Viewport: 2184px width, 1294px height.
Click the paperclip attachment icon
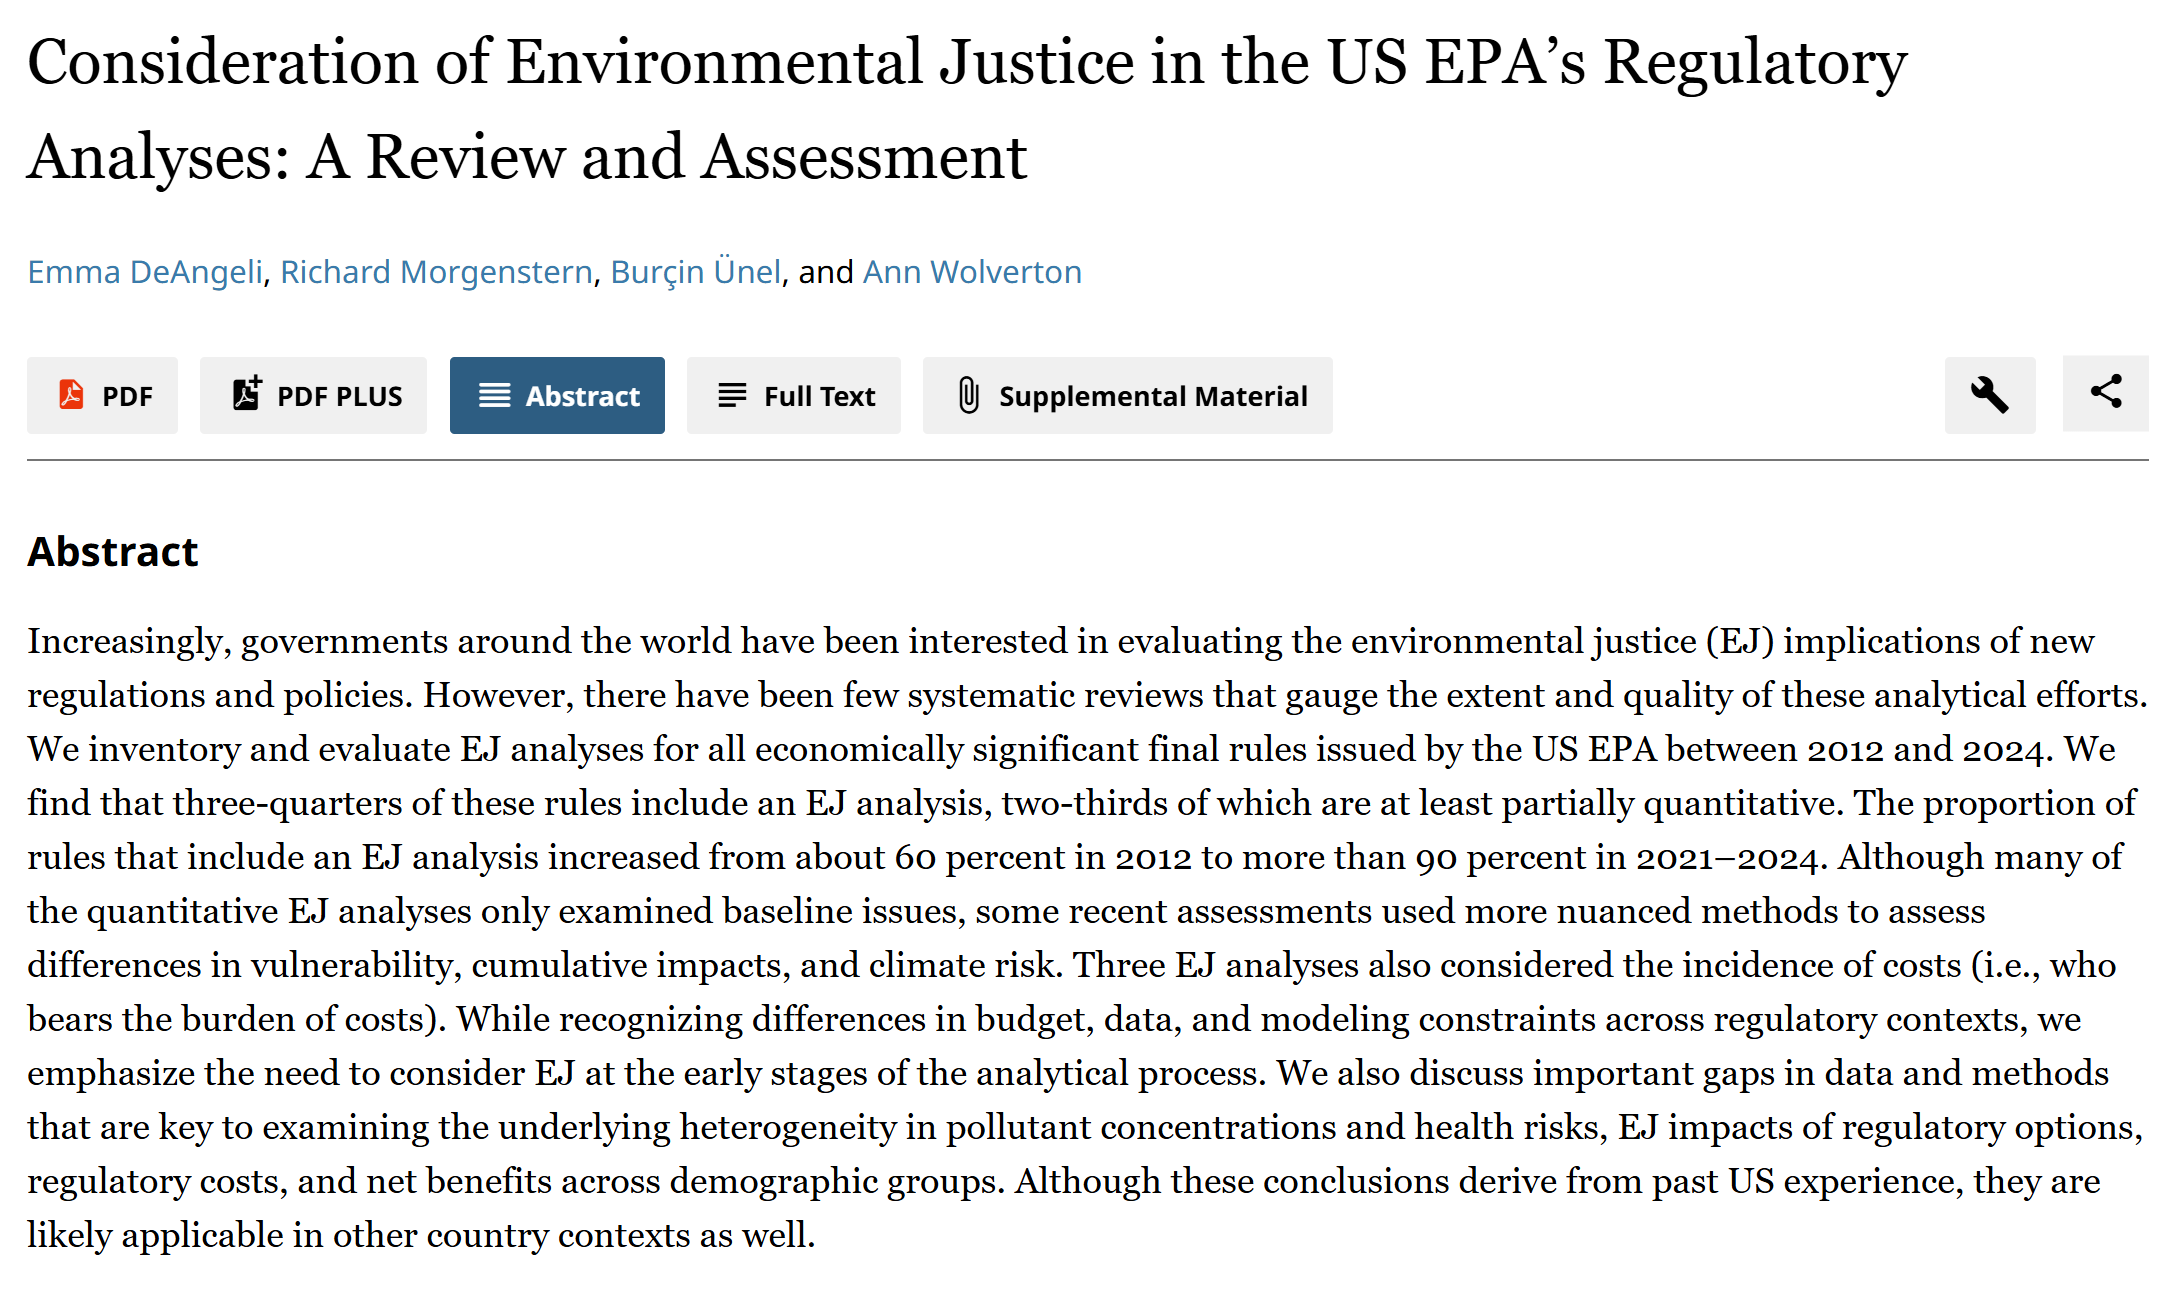[968, 395]
